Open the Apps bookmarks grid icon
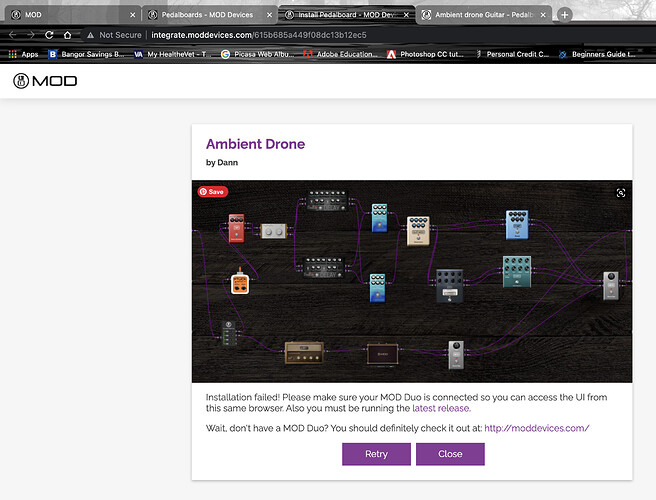 pos(13,54)
